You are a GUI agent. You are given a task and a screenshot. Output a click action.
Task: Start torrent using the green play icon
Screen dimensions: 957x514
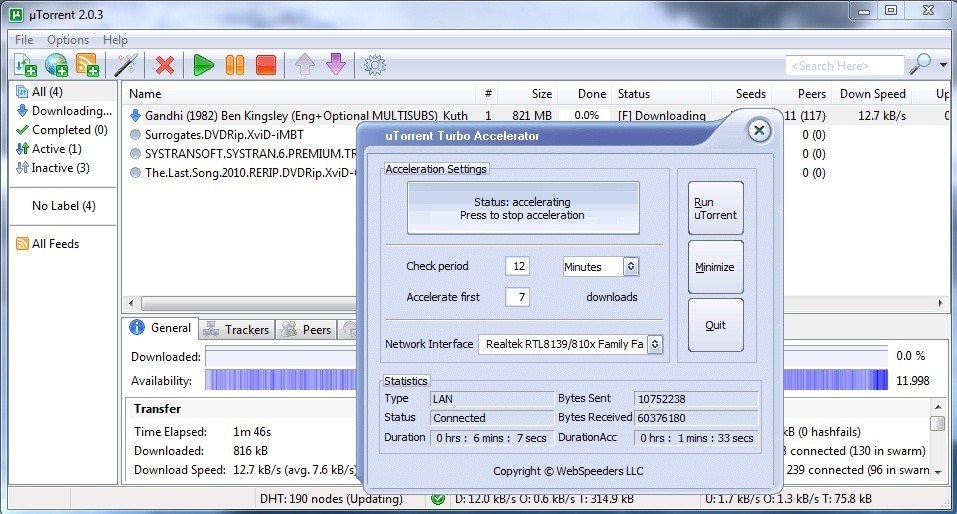click(x=204, y=65)
